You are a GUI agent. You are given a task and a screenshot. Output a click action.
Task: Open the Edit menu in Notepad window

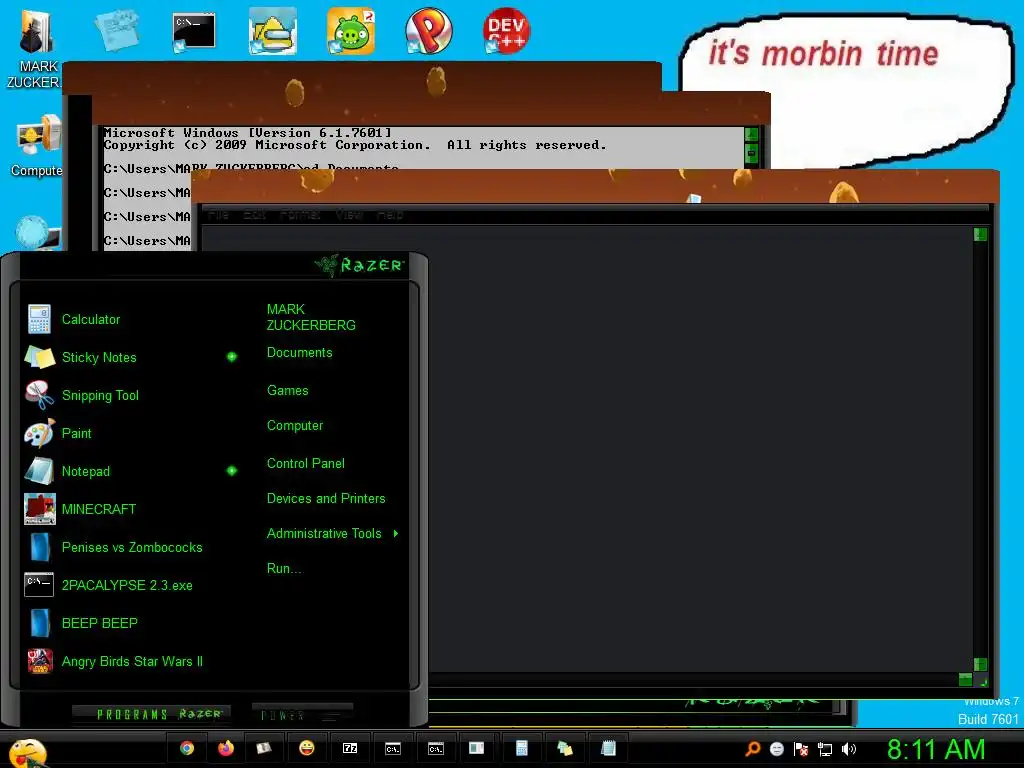click(x=254, y=214)
